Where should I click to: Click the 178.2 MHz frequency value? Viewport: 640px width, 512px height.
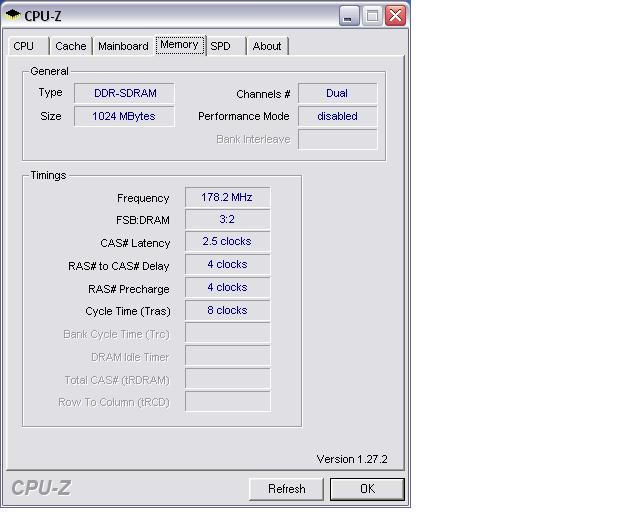[227, 198]
